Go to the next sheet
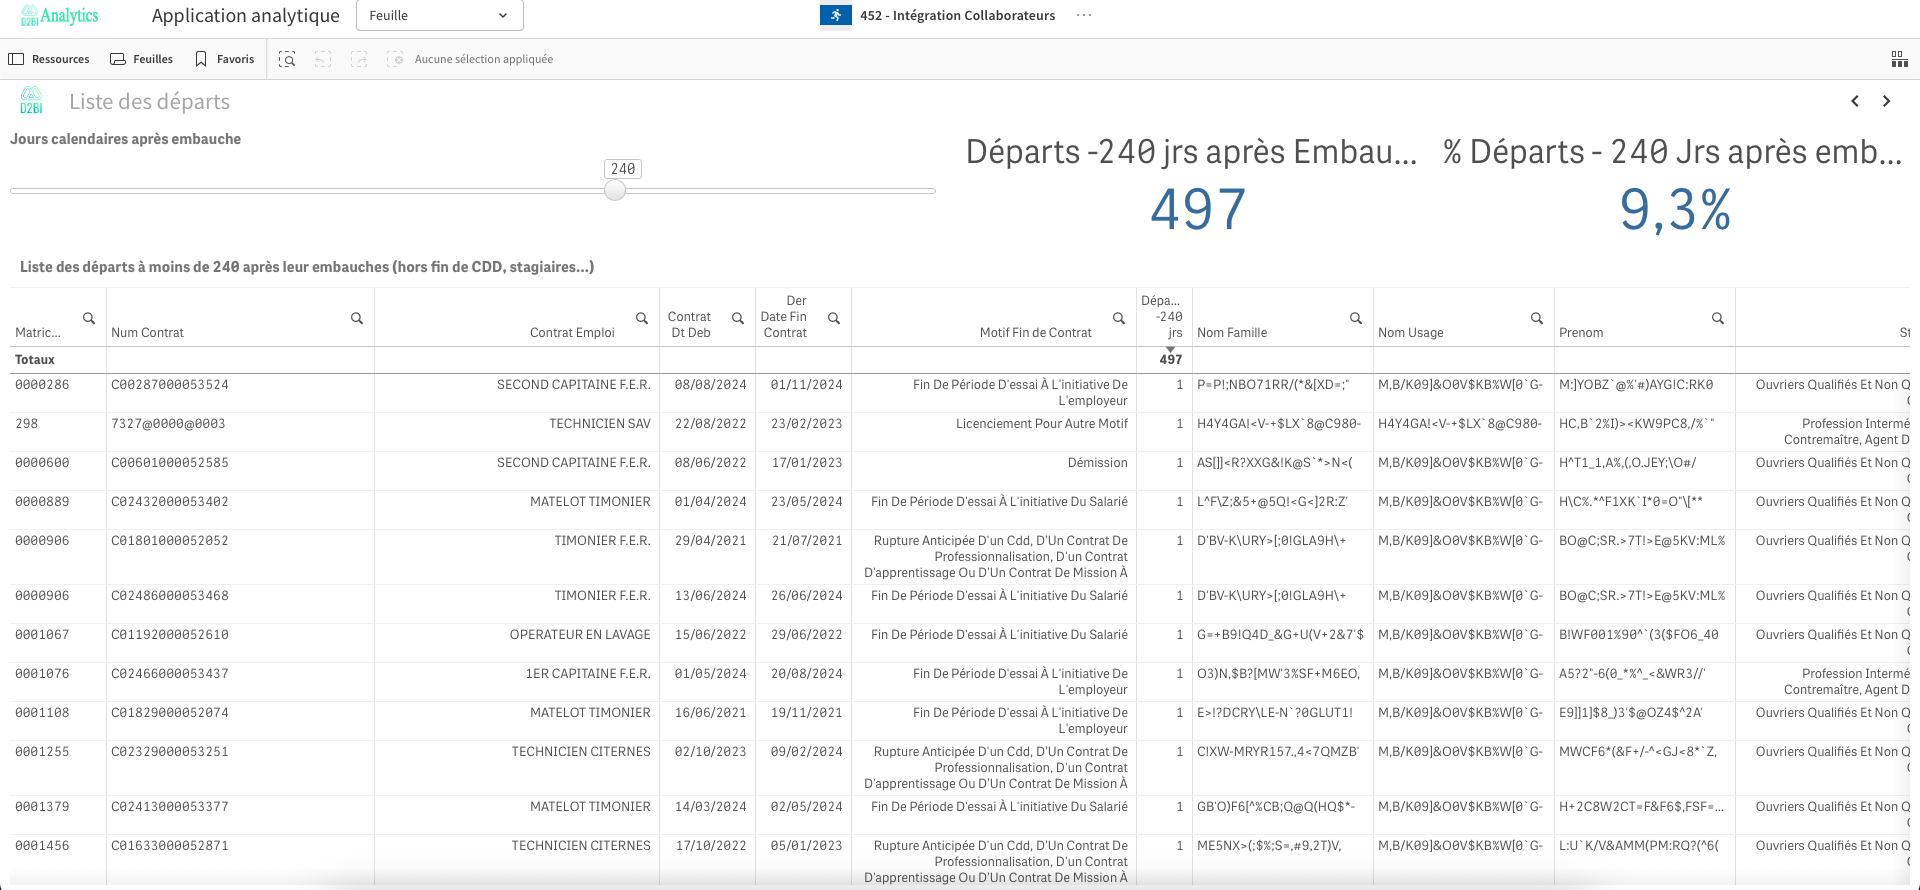 [x=1886, y=101]
